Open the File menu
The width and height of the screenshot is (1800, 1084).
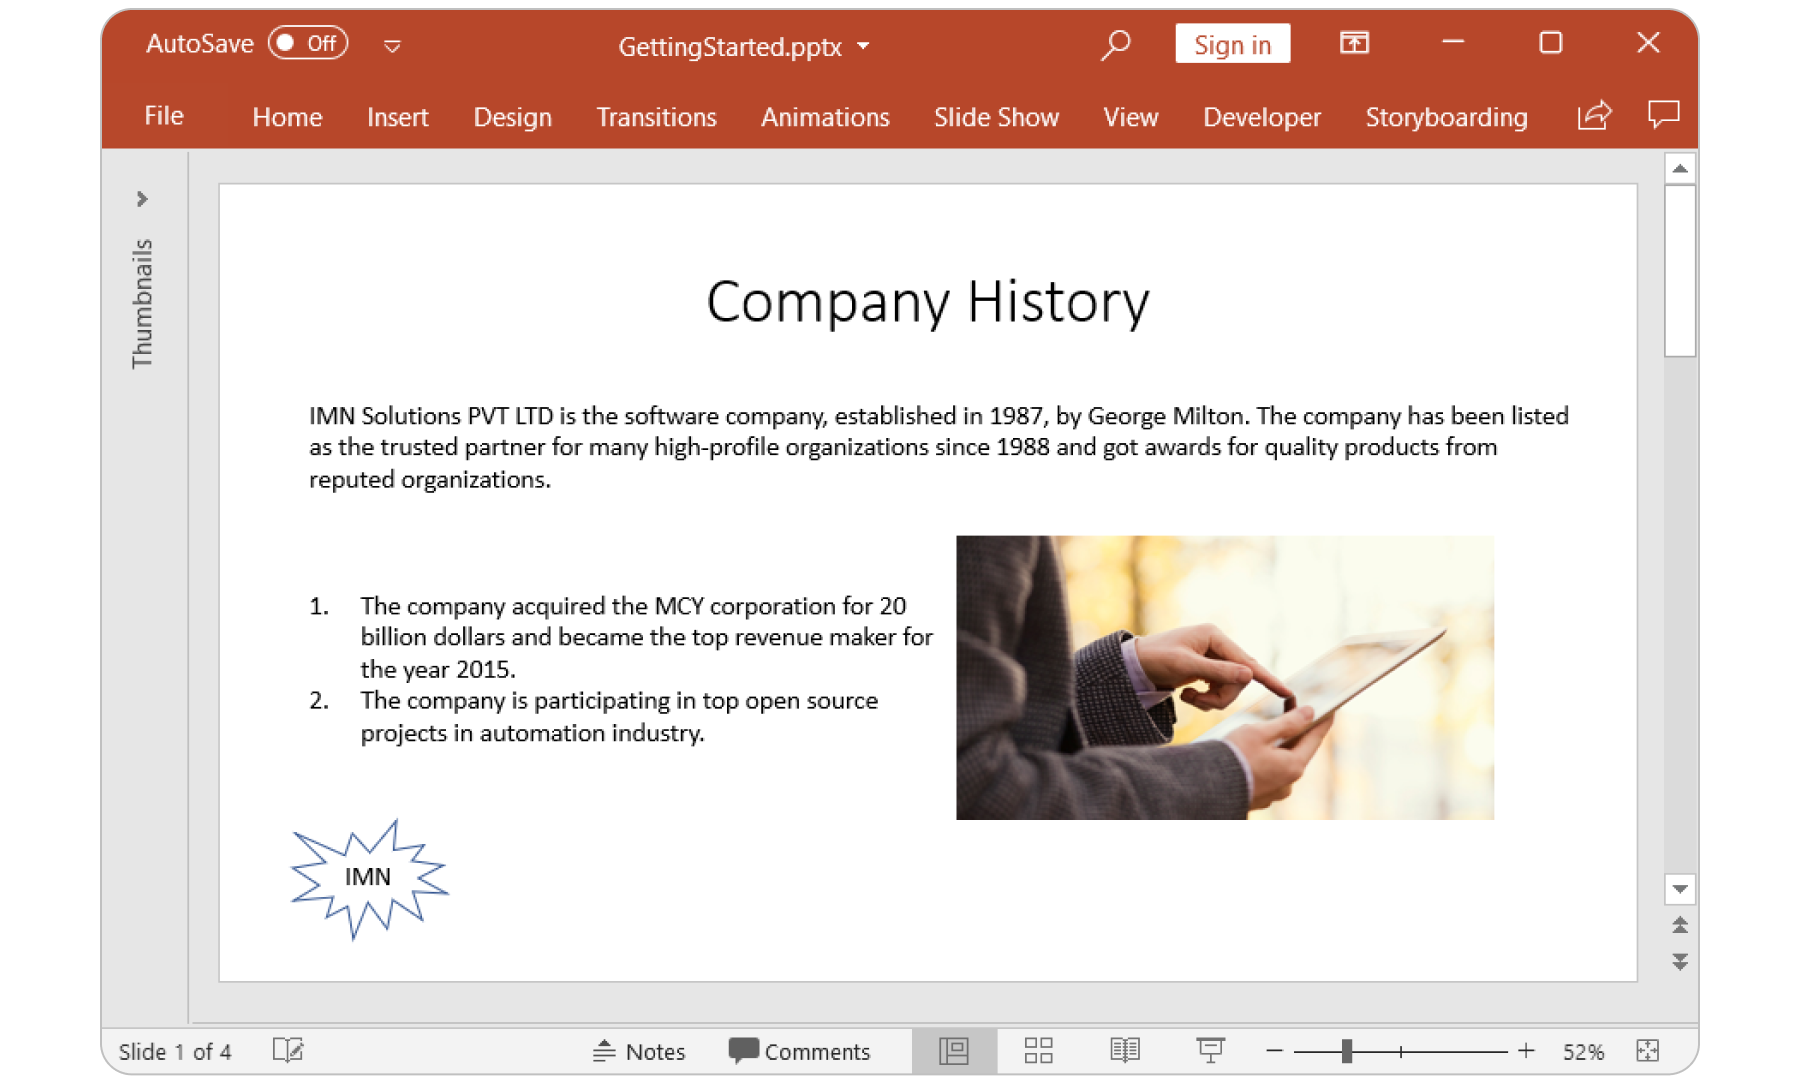click(x=163, y=116)
